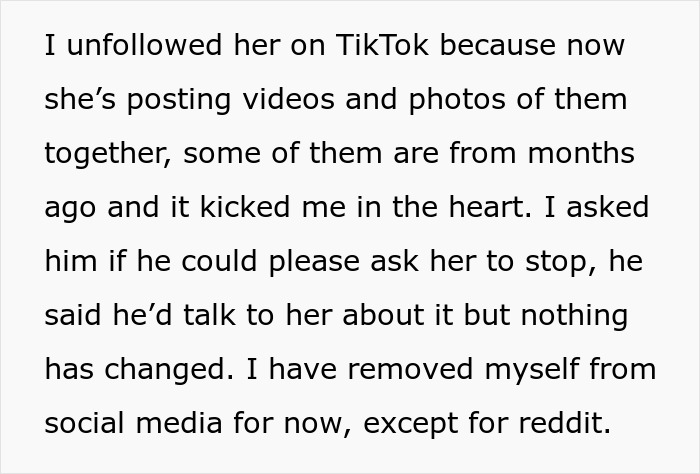Click the word 'together,' starting the third line
Screen dimensions: 700x474
[108, 154]
